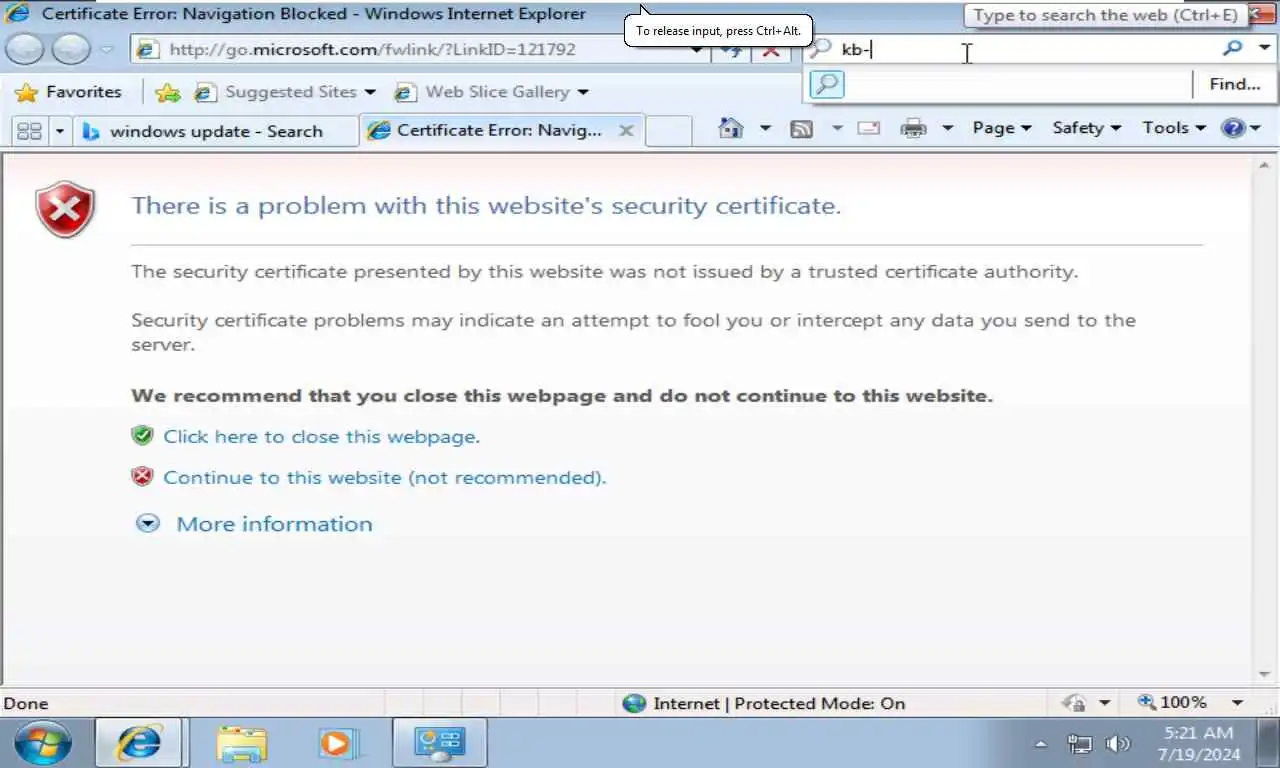Click the Internet Explorer title bar icon
The width and height of the screenshot is (1280, 768).
17,14
